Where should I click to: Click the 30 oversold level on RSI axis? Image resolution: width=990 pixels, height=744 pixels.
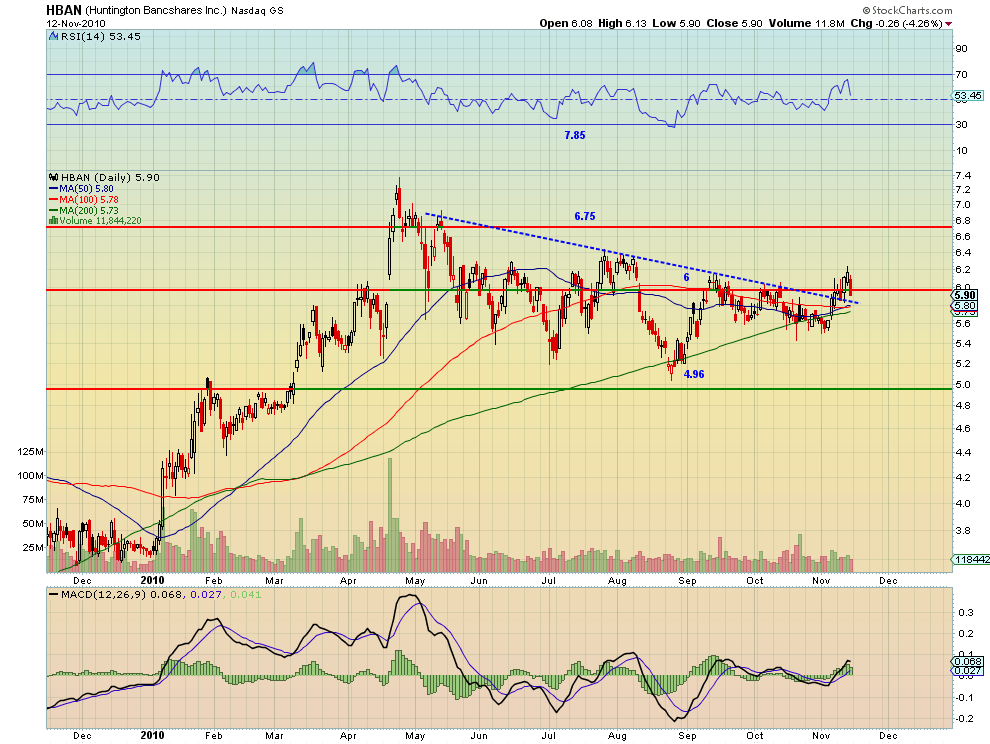961,124
